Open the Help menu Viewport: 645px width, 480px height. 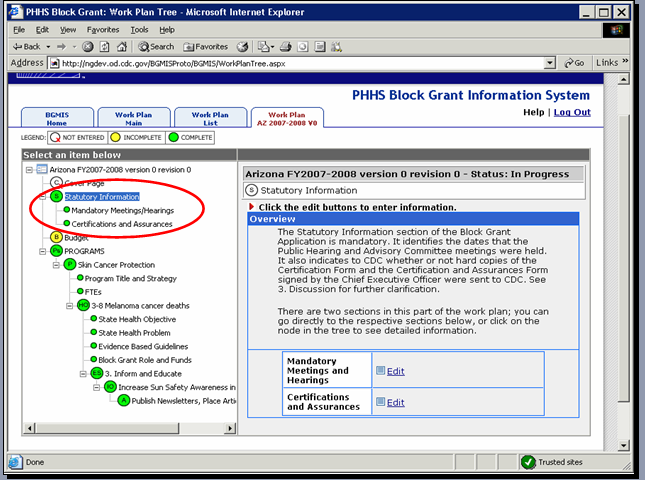coord(167,30)
